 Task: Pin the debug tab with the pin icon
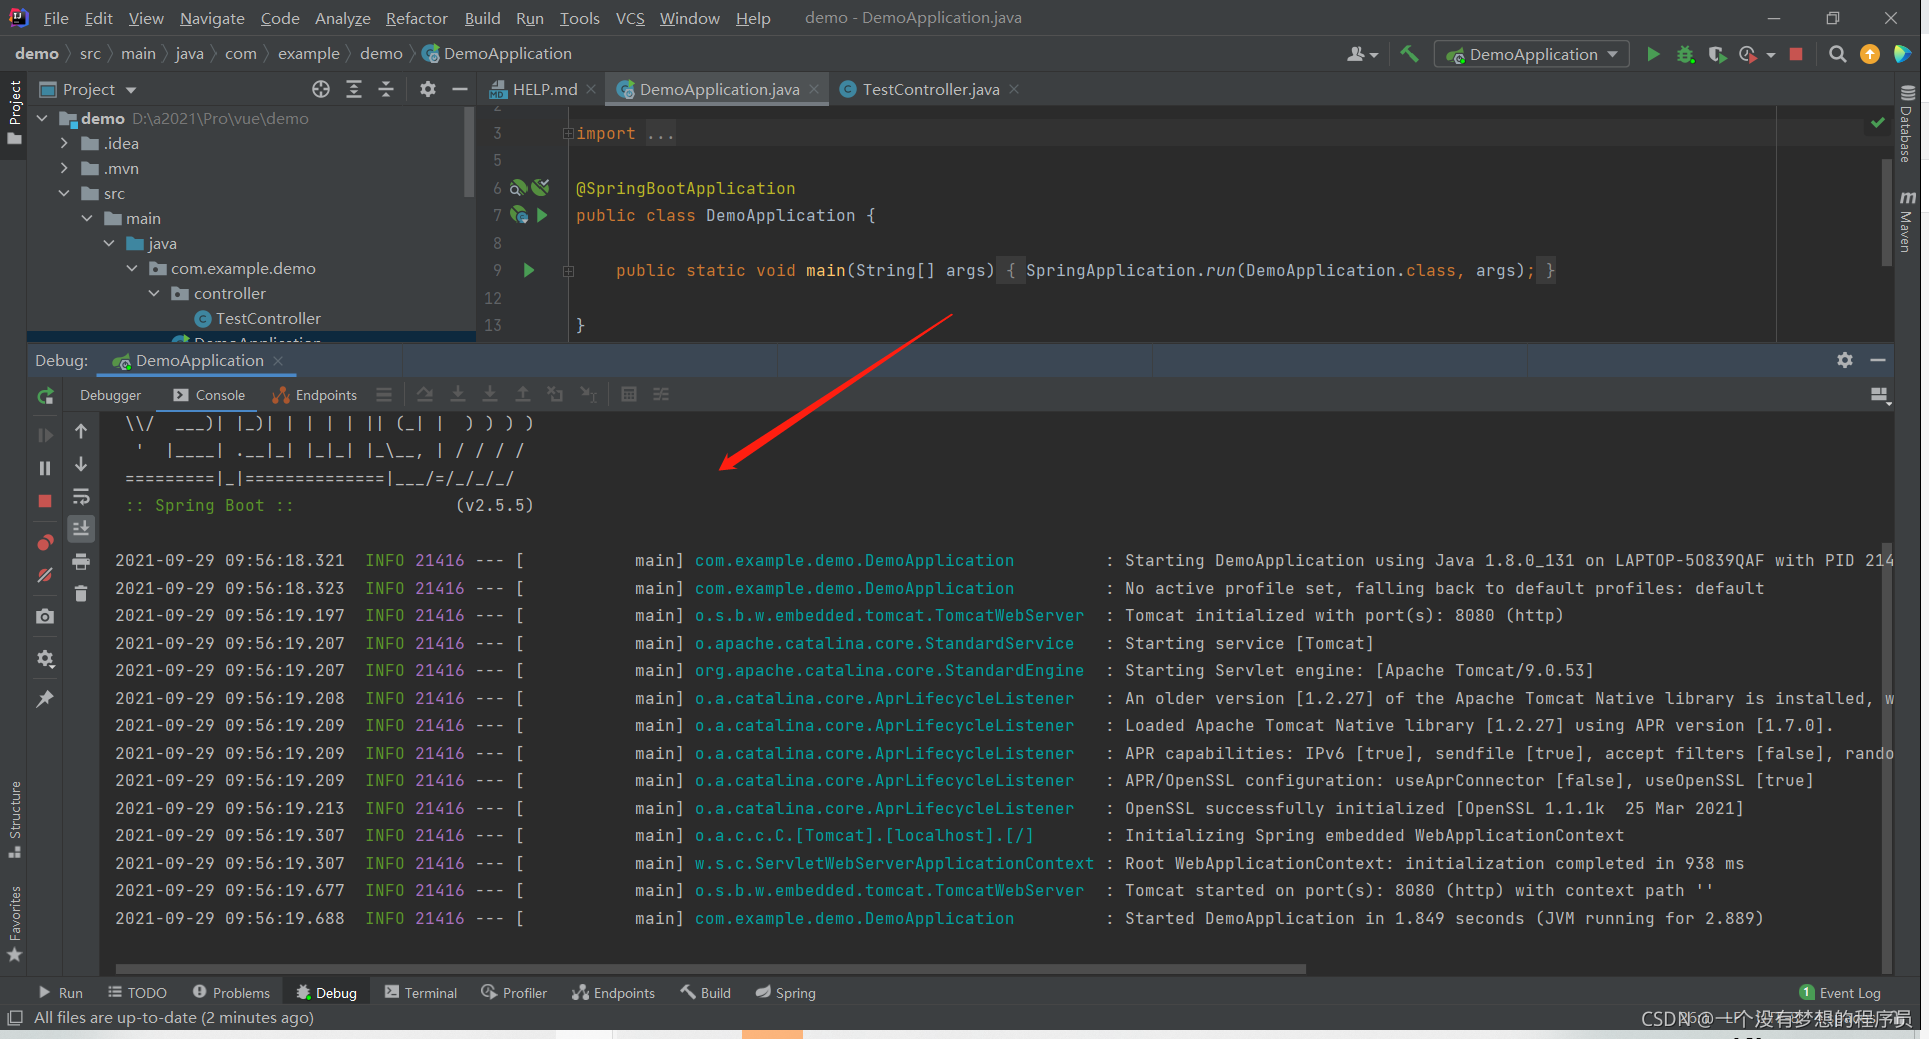[x=45, y=699]
